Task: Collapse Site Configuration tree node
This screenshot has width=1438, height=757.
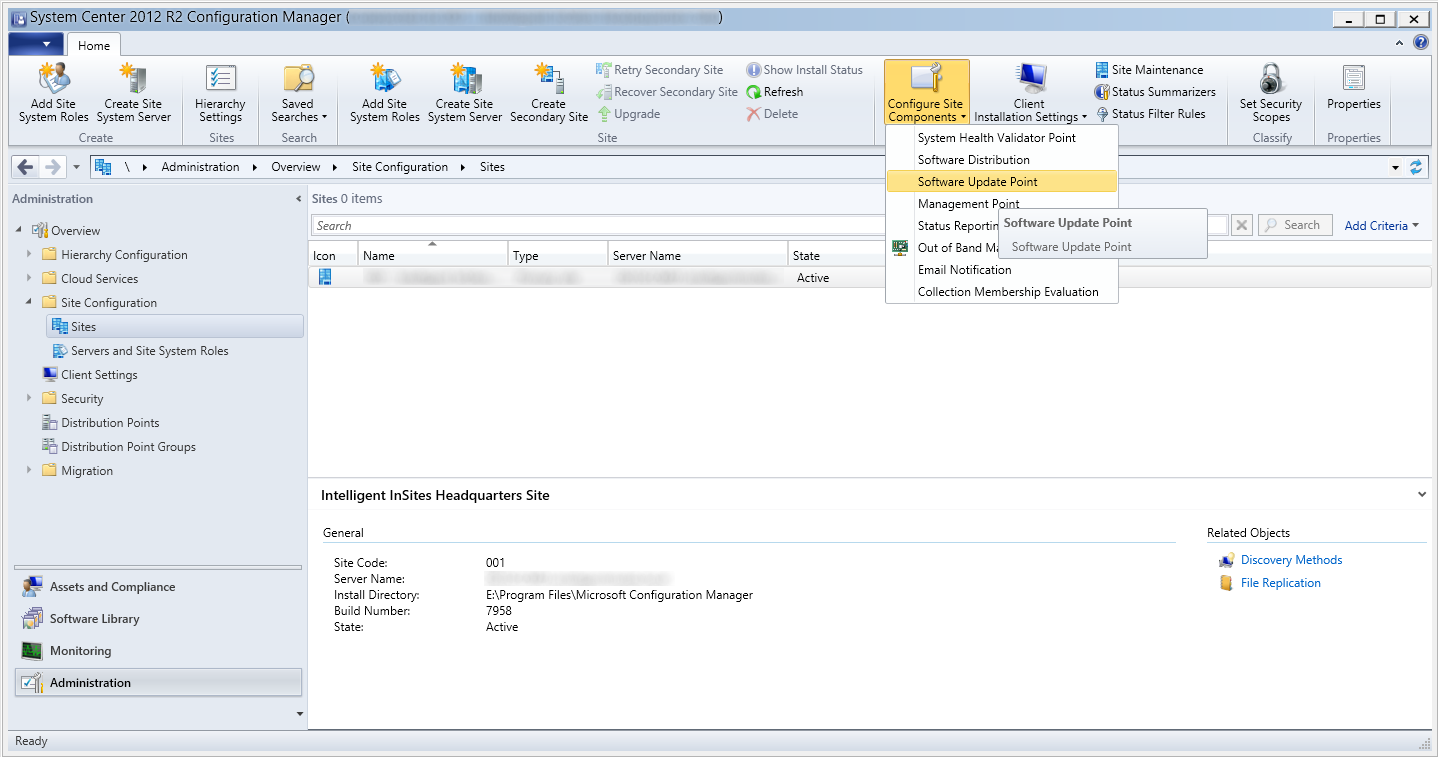Action: pos(29,303)
